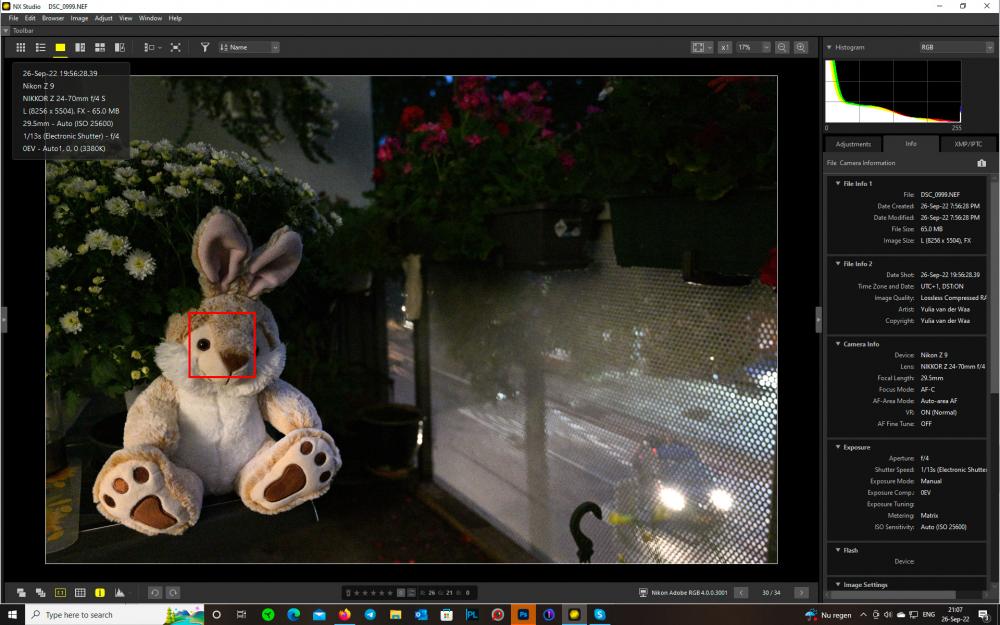The image size is (1000, 625).
Task: Click the photo of the plush bunny
Action: pos(411,320)
